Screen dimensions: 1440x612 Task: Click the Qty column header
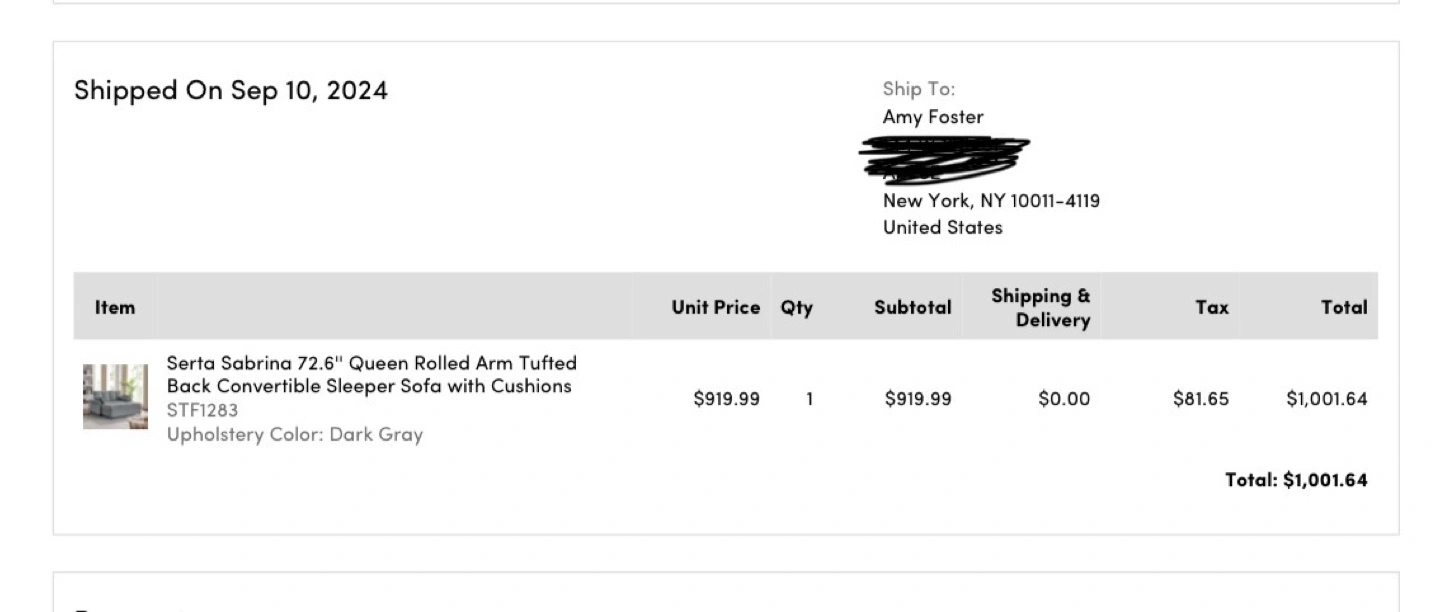(x=797, y=307)
